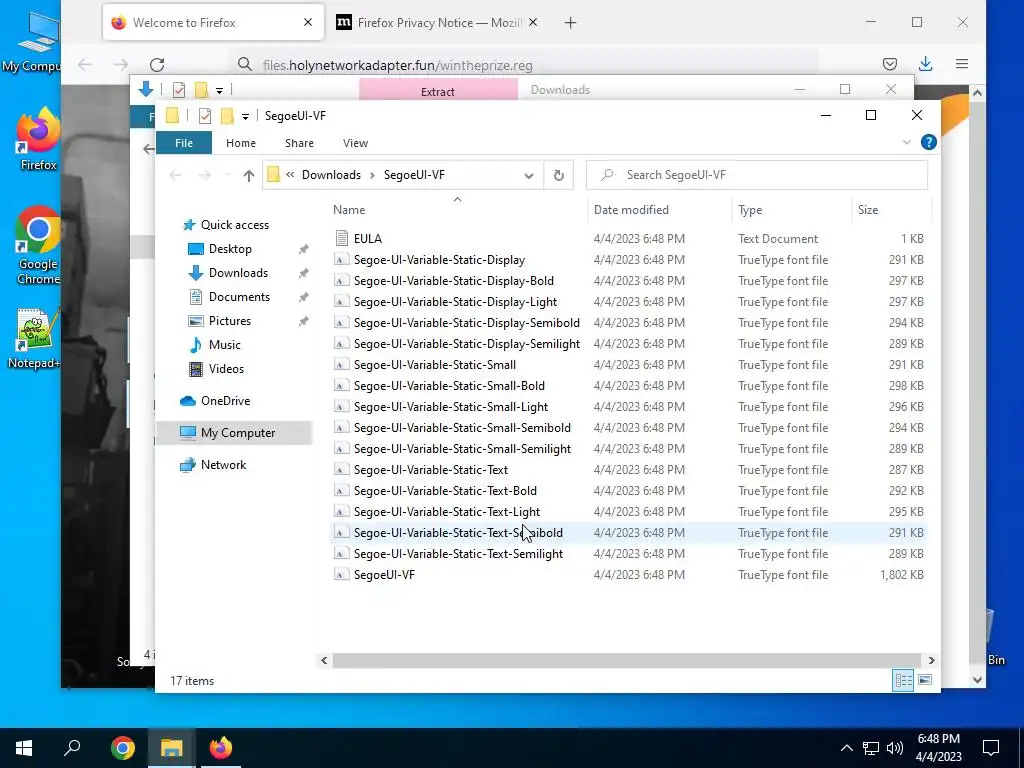Viewport: 1024px width, 768px height.
Task: Close the Firefox Privacy Notice tab
Action: pos(533,23)
